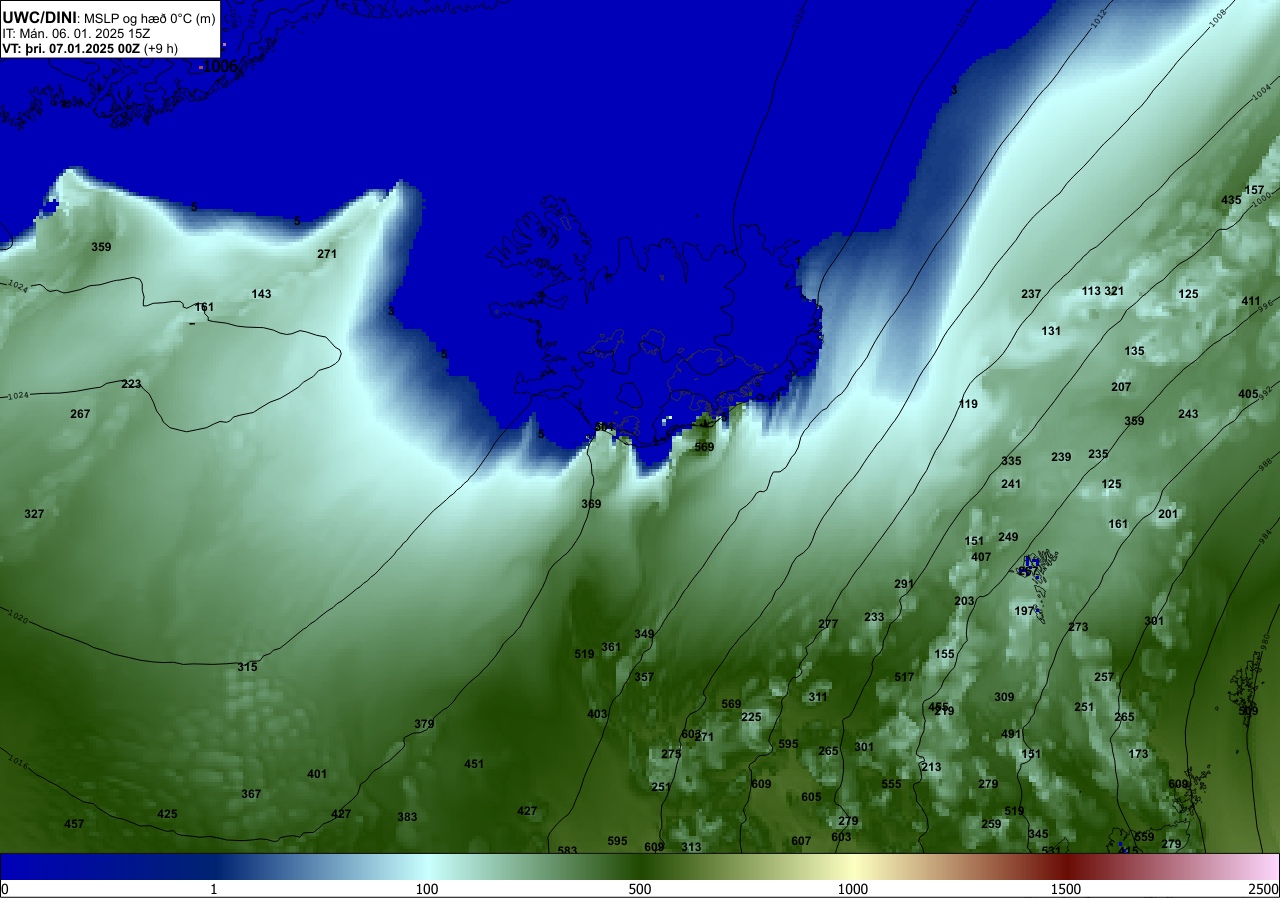Viewport: 1280px width, 898px height.
Task: Click the map value 143
Action: click(x=261, y=294)
